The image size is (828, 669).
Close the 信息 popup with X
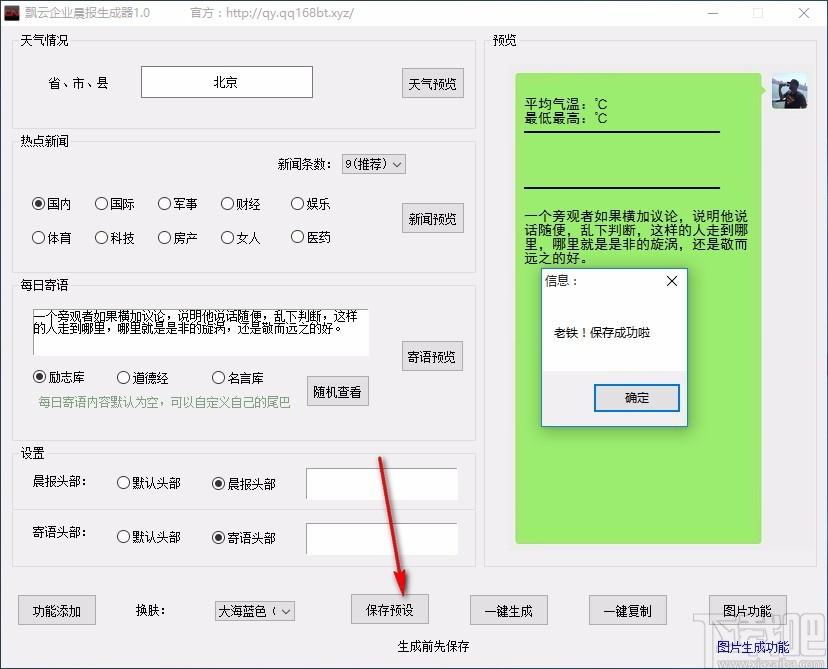672,281
